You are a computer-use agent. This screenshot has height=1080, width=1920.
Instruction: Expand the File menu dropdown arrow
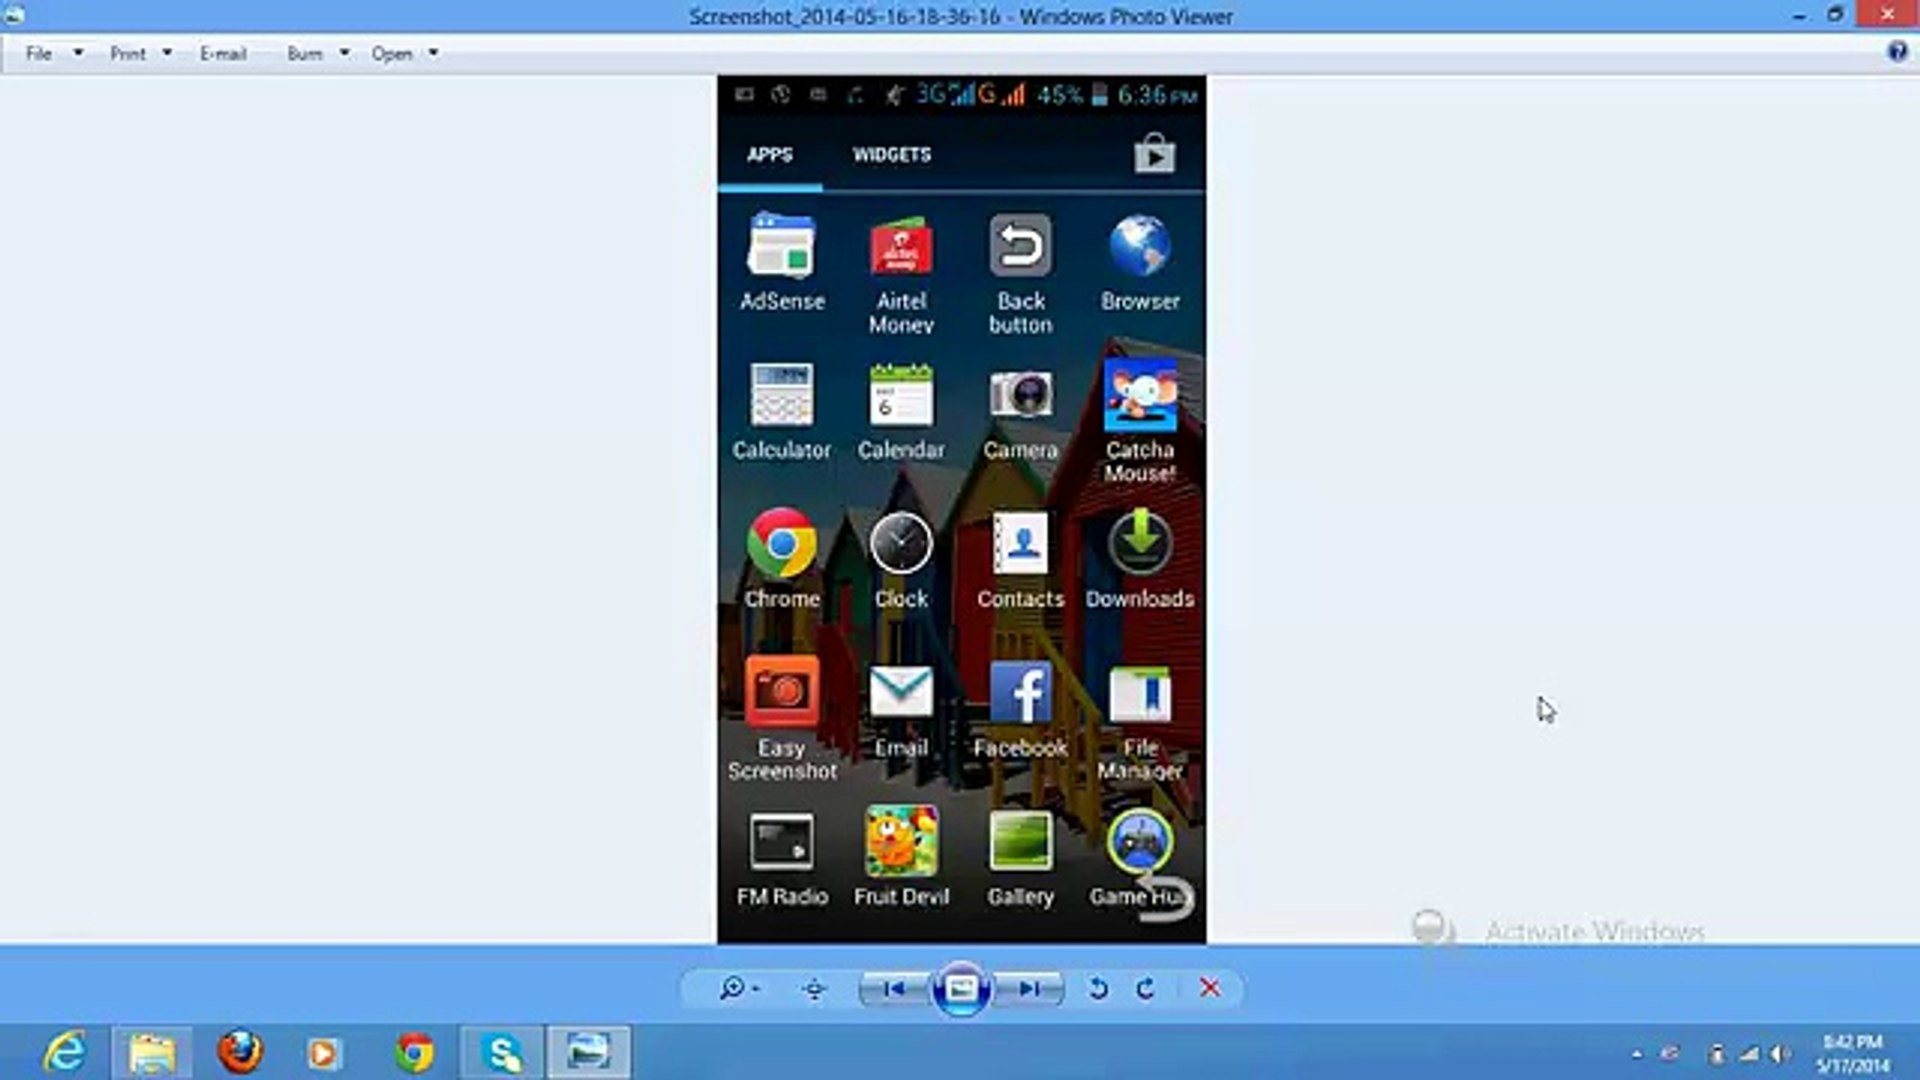pos(78,53)
